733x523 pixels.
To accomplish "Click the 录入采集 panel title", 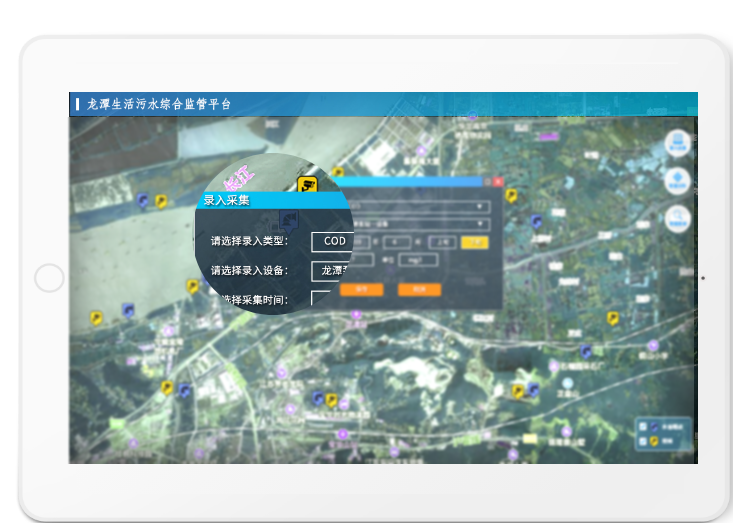I will click(227, 200).
